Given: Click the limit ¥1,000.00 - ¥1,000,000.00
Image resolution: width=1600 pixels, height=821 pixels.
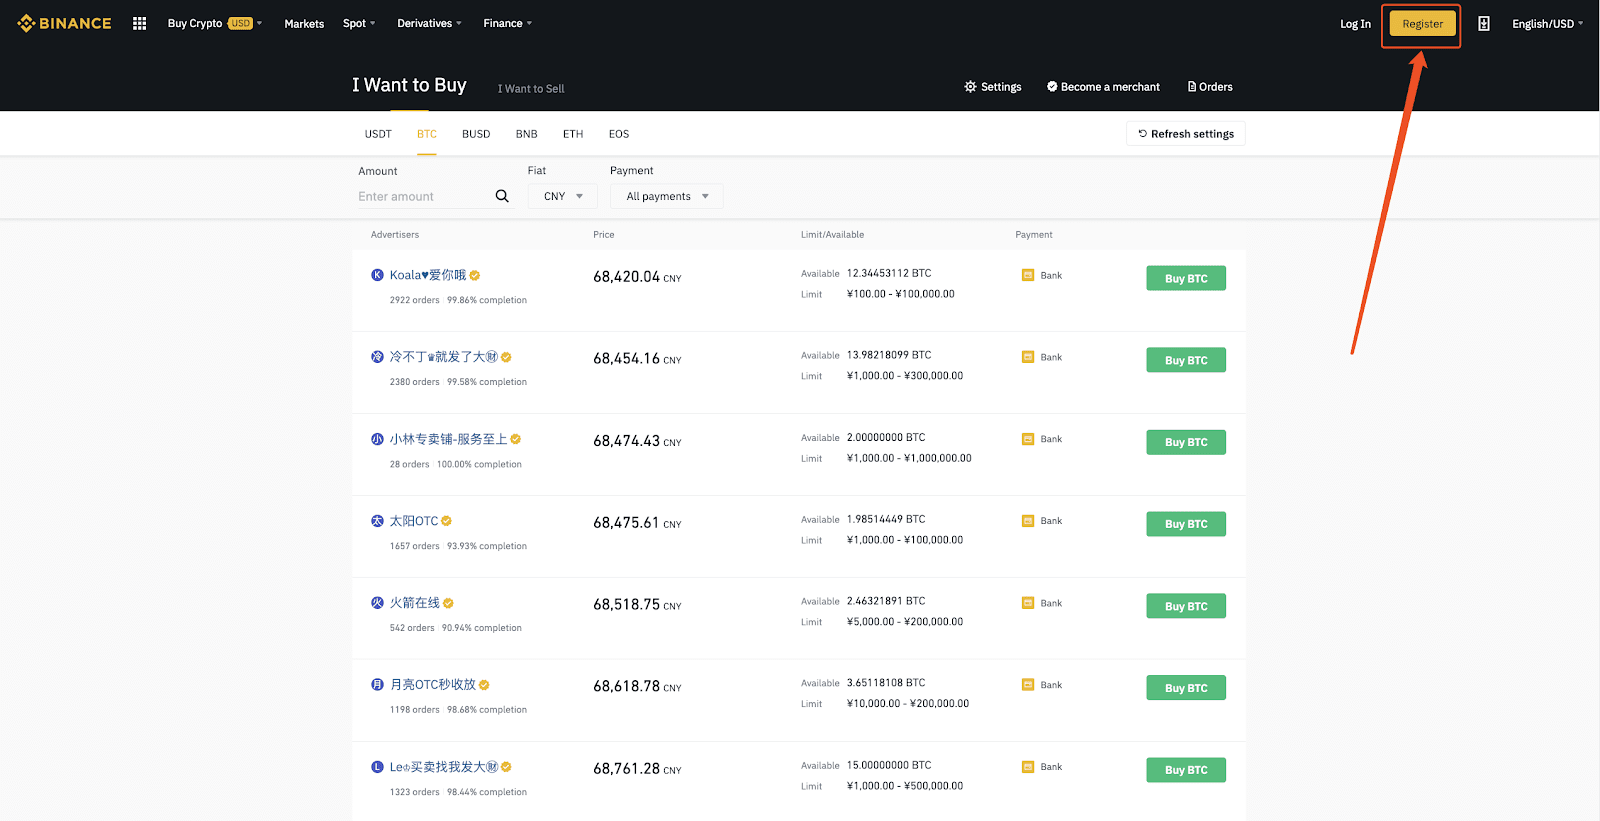Looking at the screenshot, I should pyautogui.click(x=909, y=458).
